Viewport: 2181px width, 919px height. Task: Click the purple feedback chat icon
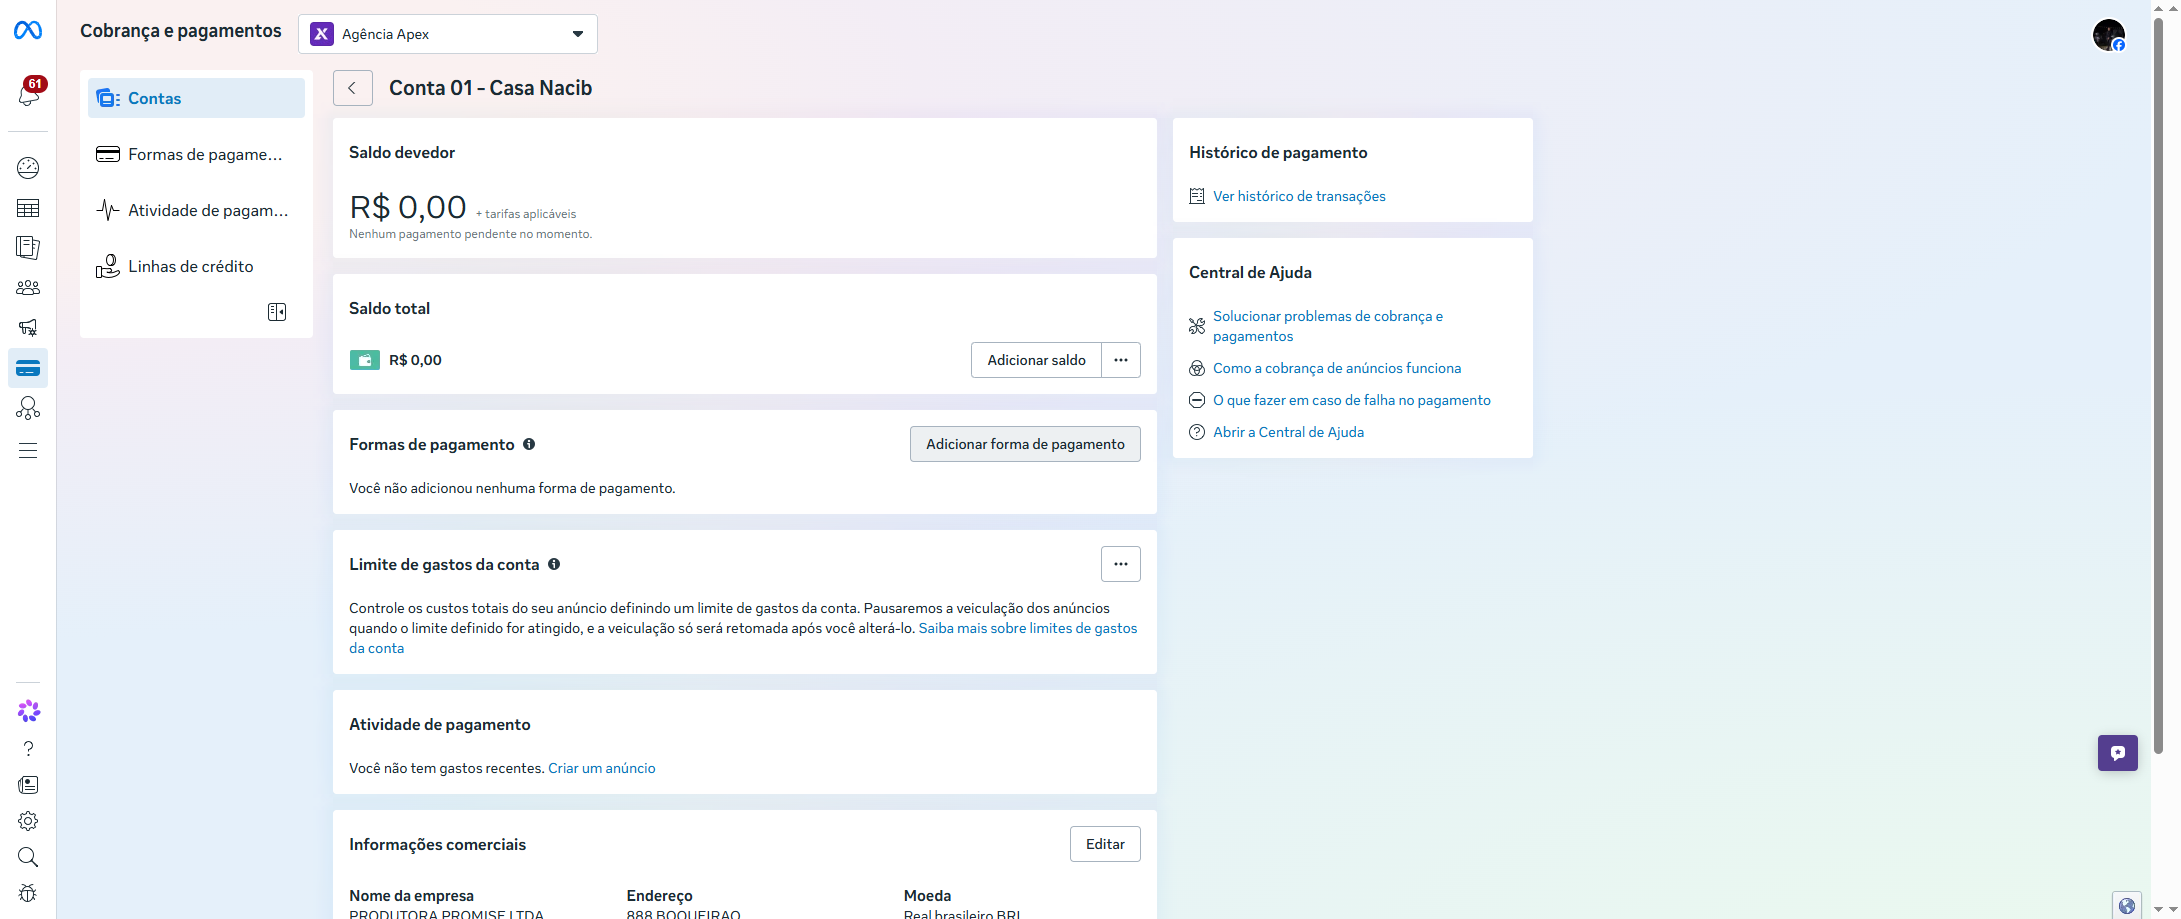tap(2117, 753)
